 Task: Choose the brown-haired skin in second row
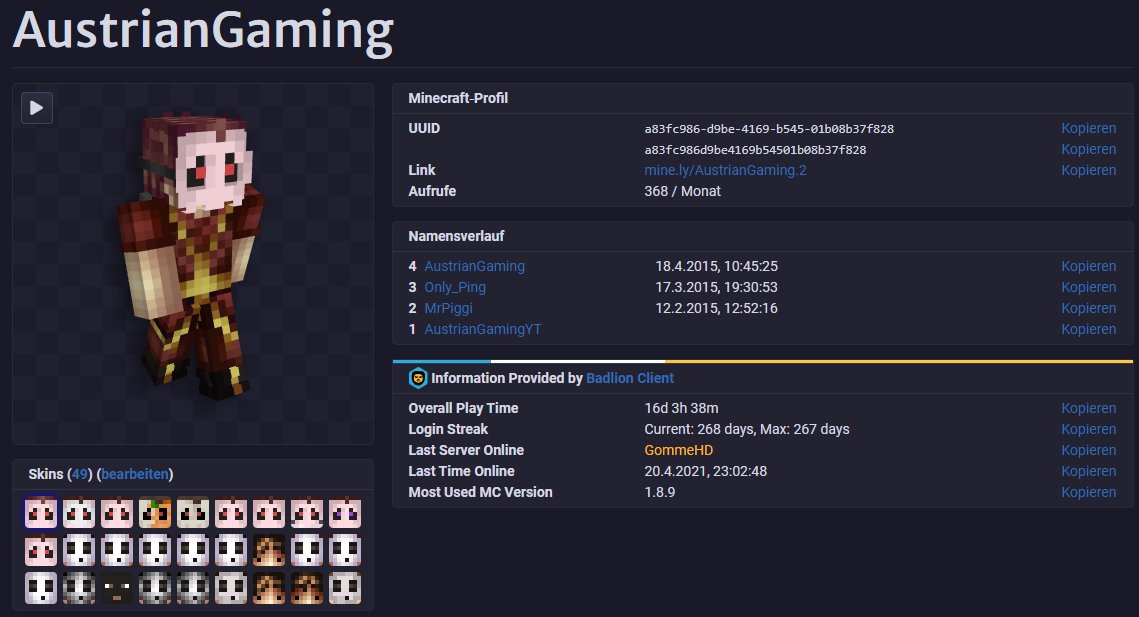point(269,551)
